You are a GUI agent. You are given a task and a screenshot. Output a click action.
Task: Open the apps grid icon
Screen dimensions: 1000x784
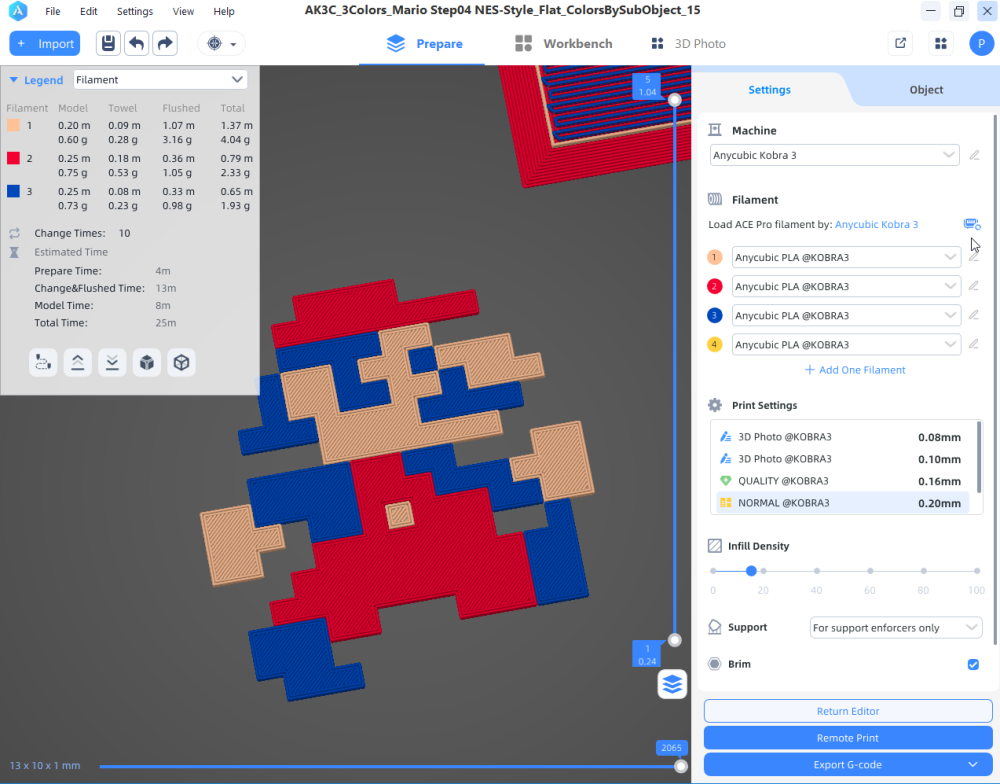[941, 43]
